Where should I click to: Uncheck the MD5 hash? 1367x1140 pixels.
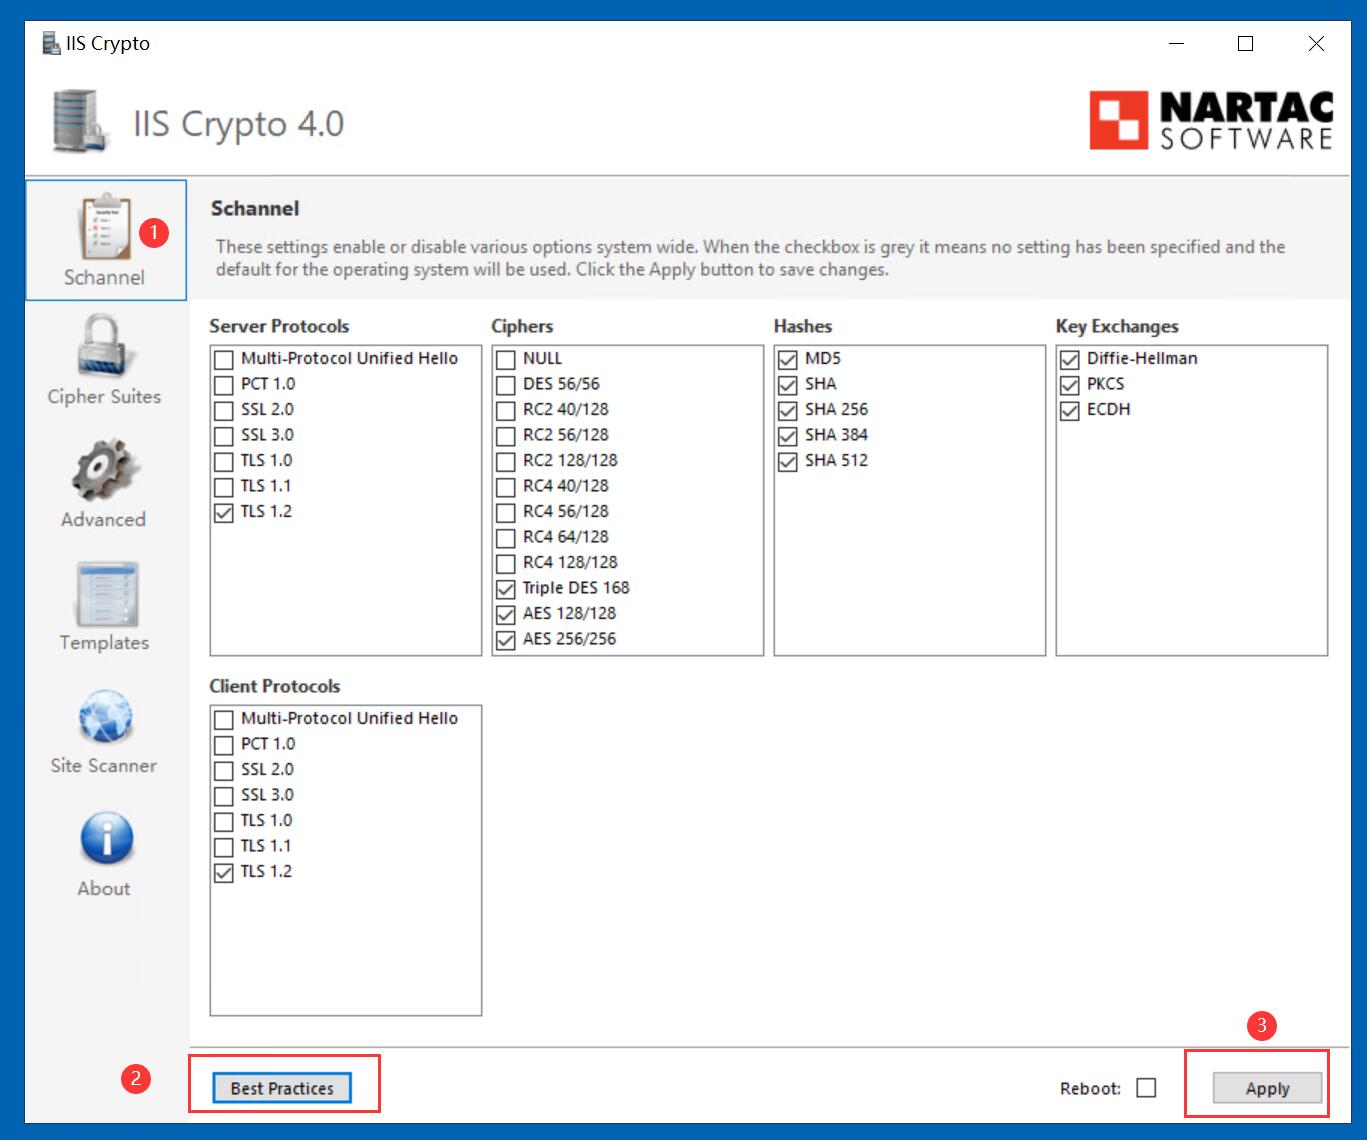point(788,359)
